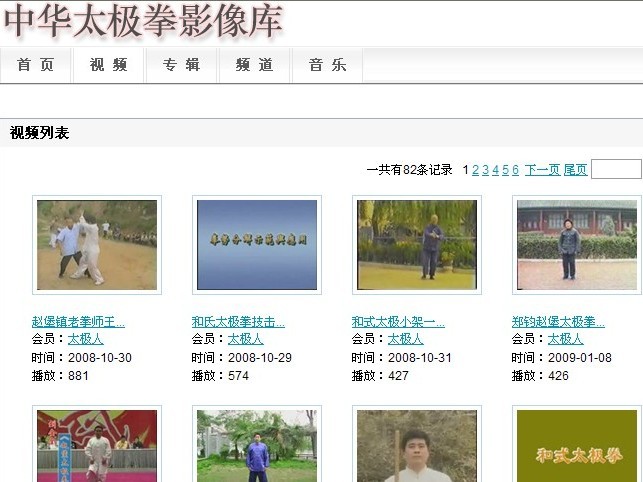View member 太极人 under the 2008-10-30 video
This screenshot has width=643, height=482.
coord(86,339)
